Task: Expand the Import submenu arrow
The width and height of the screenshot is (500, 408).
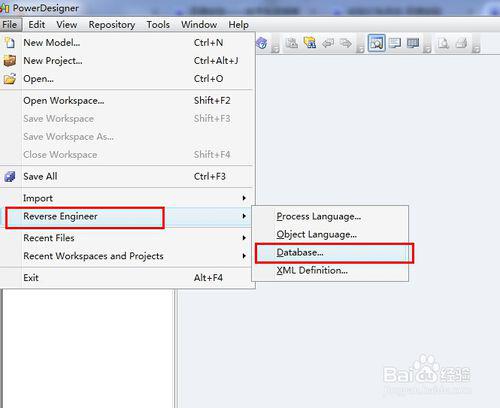Action: 244,198
